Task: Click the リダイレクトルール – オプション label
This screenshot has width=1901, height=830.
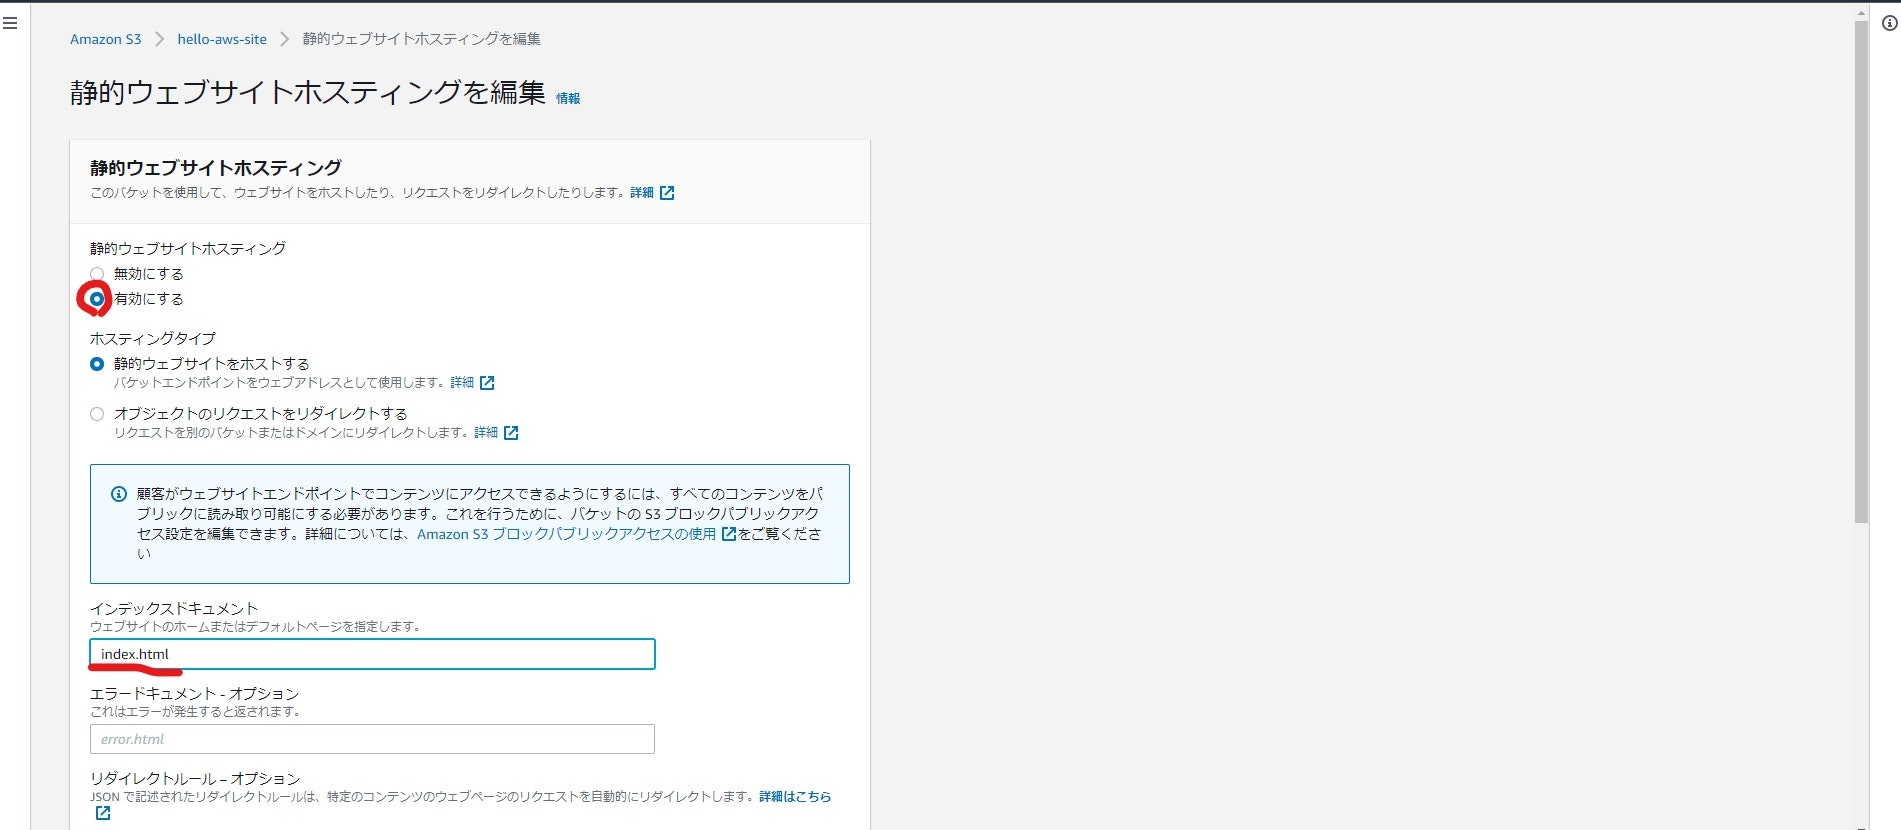Action: pyautogui.click(x=195, y=779)
